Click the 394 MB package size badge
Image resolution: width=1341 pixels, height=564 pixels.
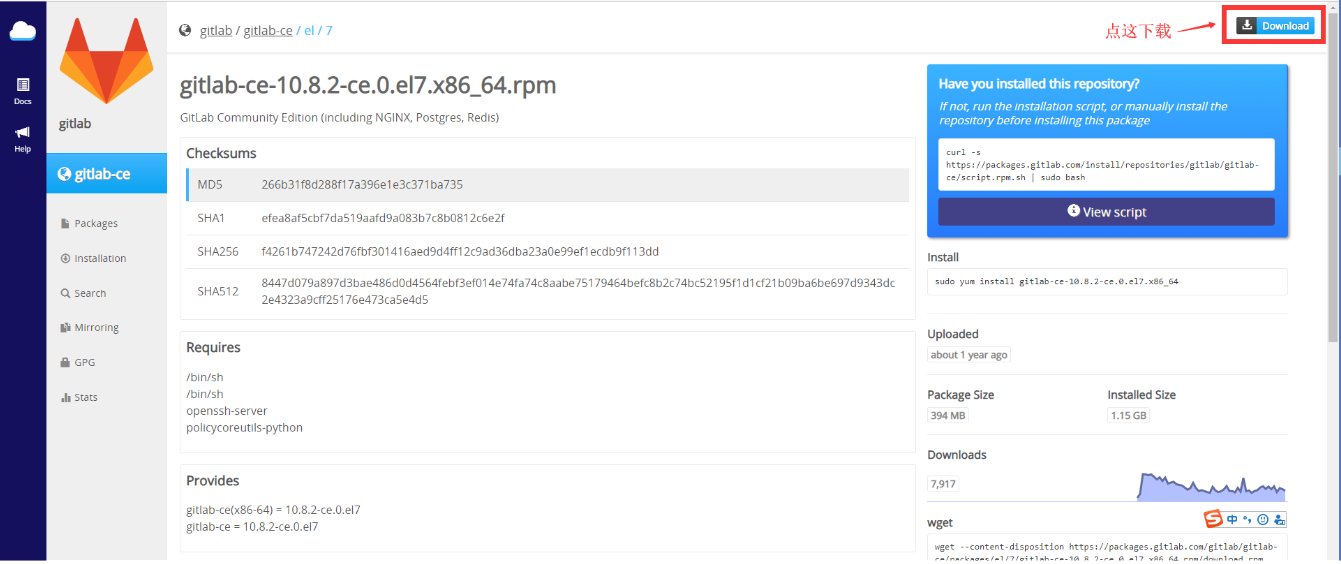coord(948,415)
